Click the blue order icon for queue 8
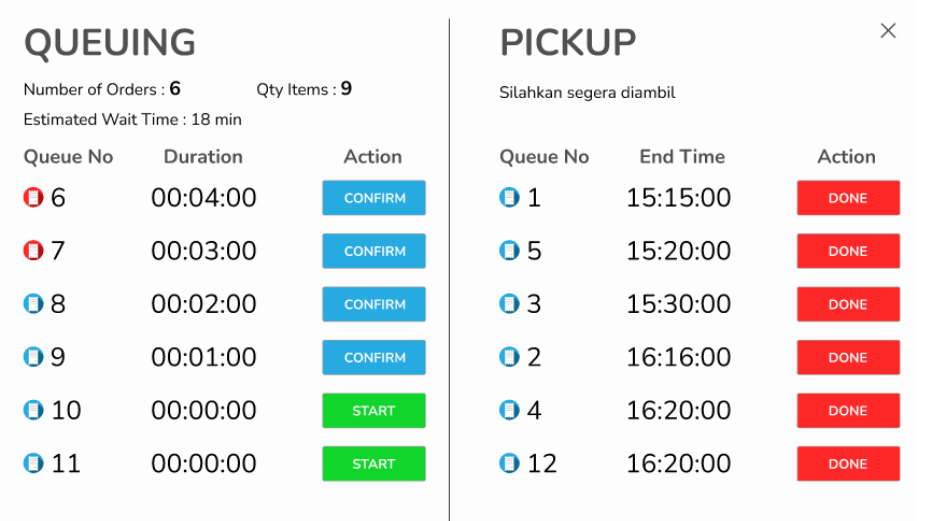 tap(33, 304)
